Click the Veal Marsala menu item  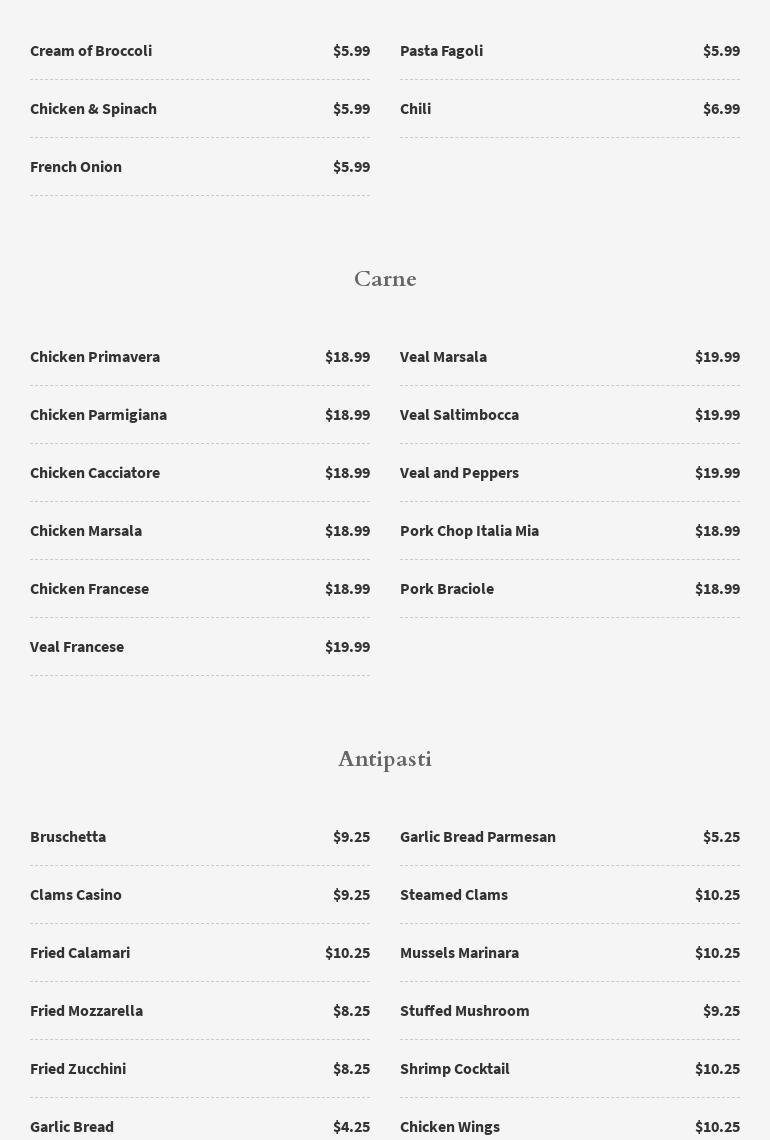(x=443, y=357)
